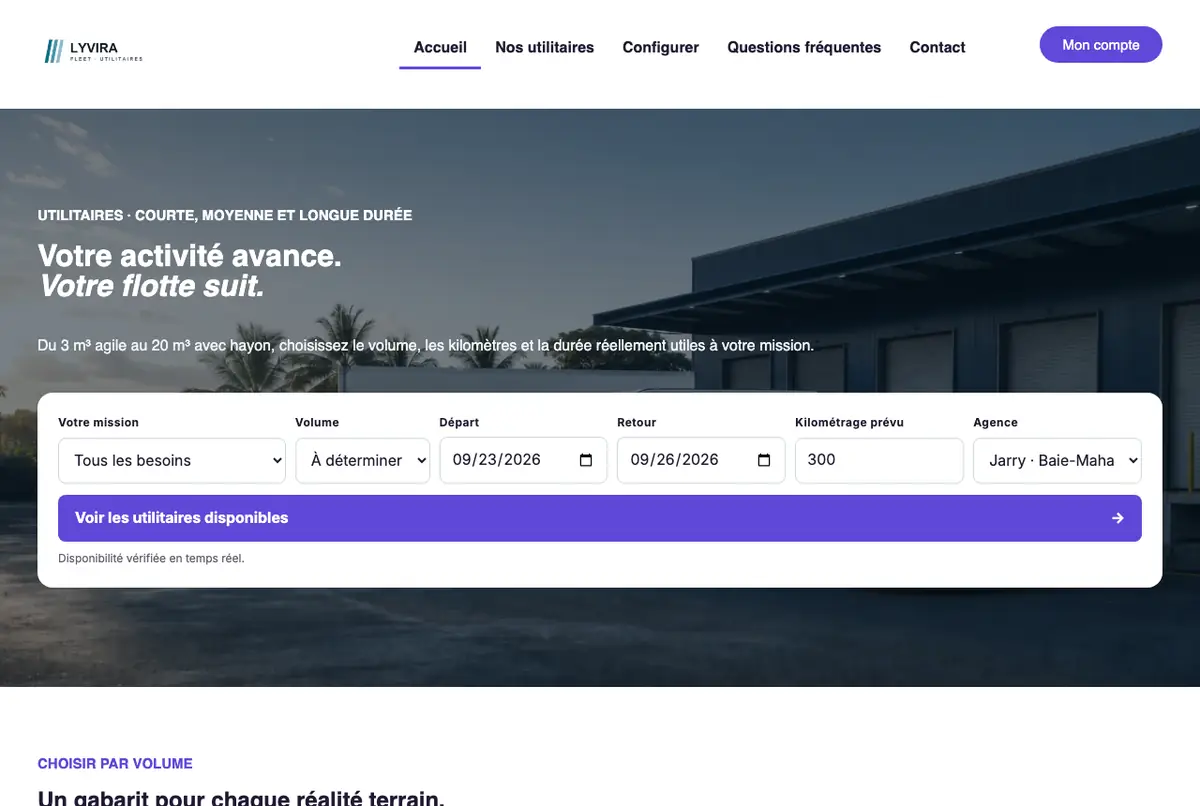Image resolution: width=1200 pixels, height=806 pixels.
Task: Click the arrow on the search button
Action: [1117, 518]
